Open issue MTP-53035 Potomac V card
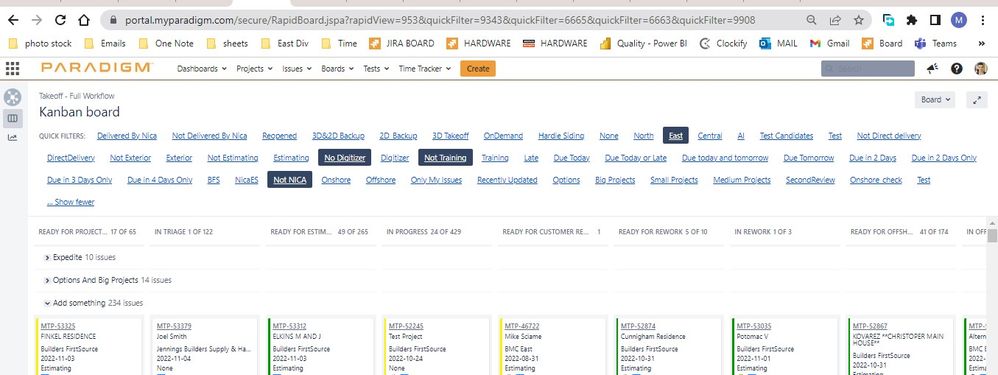The height and width of the screenshot is (375, 998). pyautogui.click(x=754, y=326)
